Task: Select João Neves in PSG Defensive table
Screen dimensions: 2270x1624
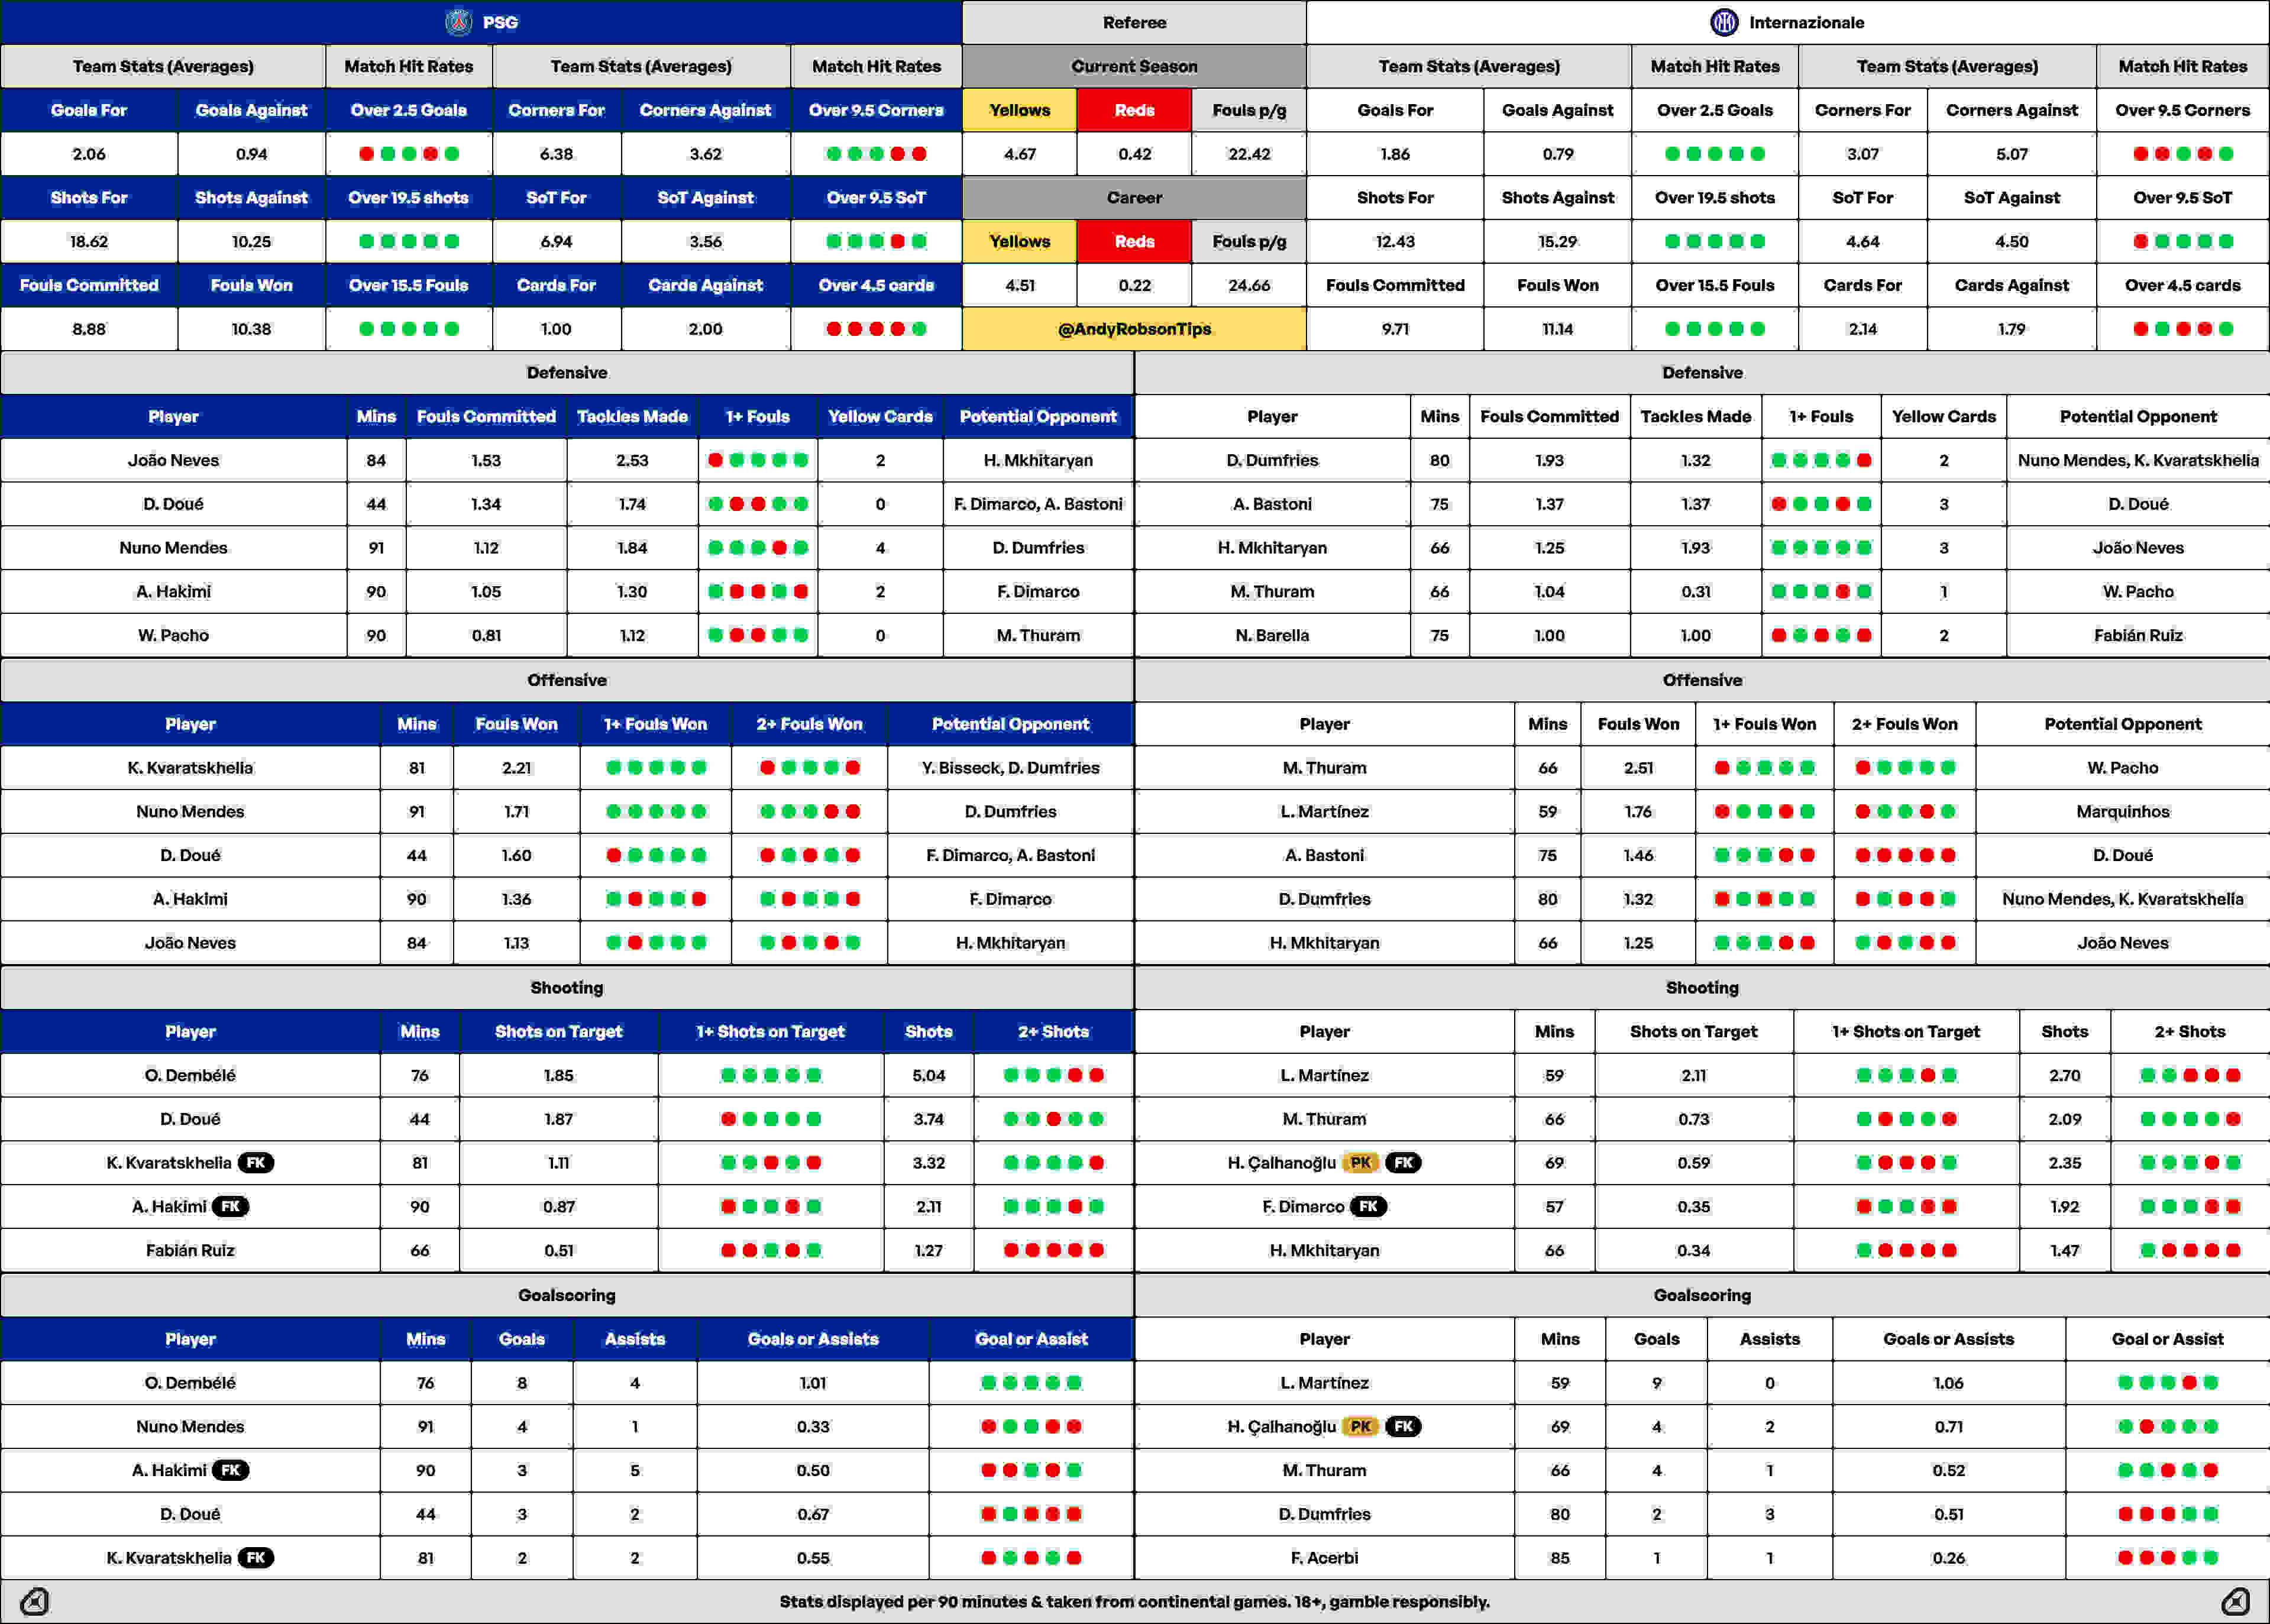Action: [x=173, y=460]
